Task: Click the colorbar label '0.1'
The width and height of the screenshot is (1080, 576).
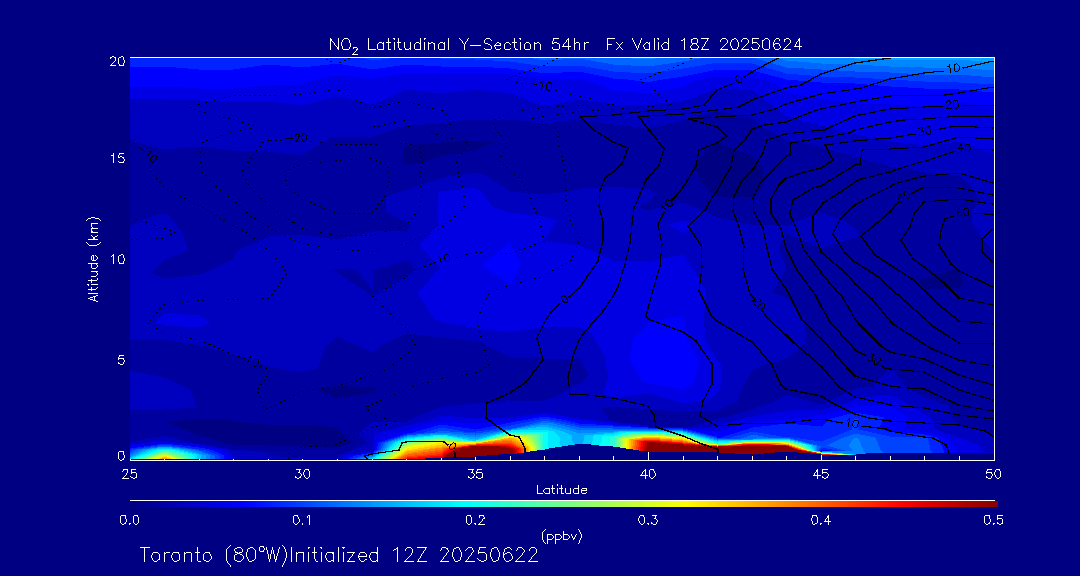Action: 302,520
